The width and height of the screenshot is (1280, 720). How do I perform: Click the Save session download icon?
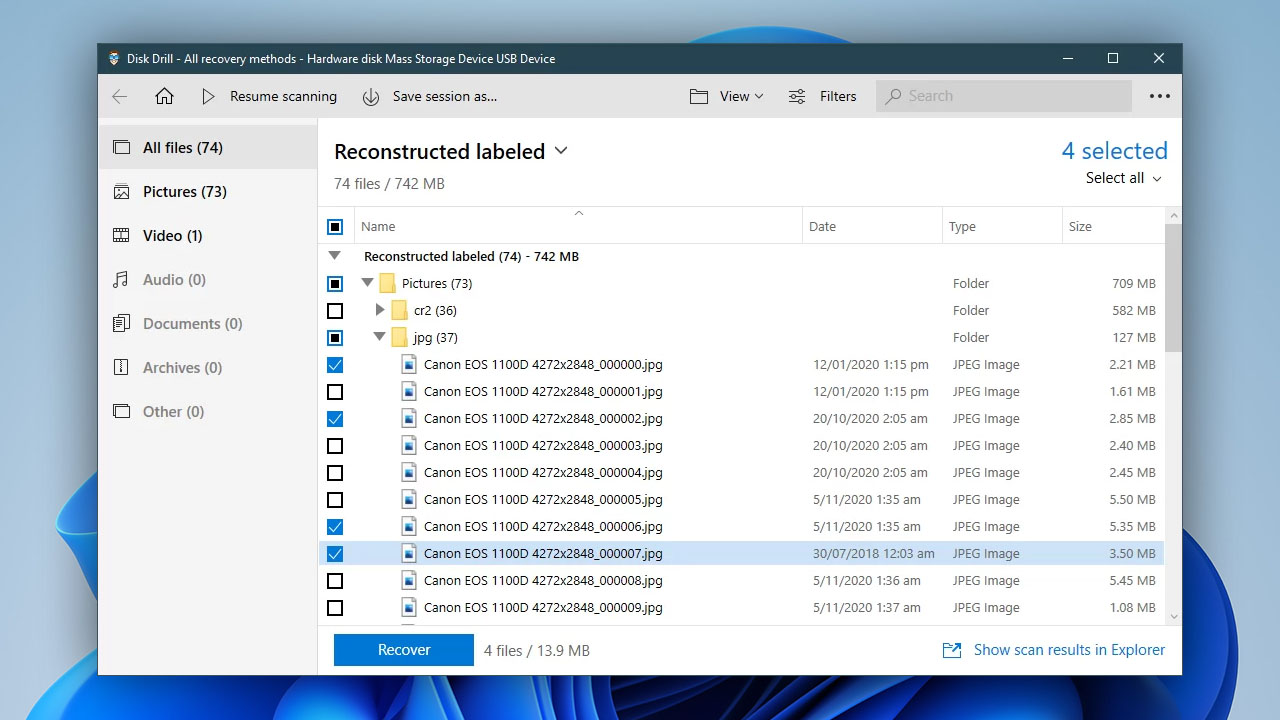click(x=371, y=97)
